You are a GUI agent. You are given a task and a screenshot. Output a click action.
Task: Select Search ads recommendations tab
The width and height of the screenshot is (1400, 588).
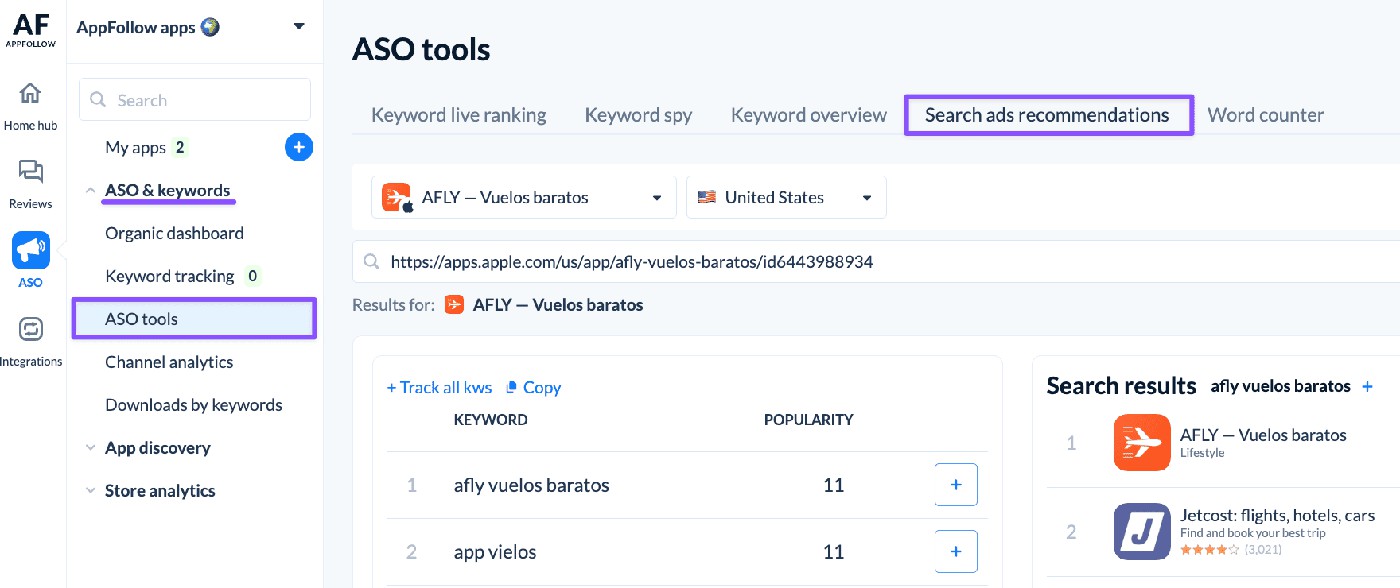click(1048, 115)
